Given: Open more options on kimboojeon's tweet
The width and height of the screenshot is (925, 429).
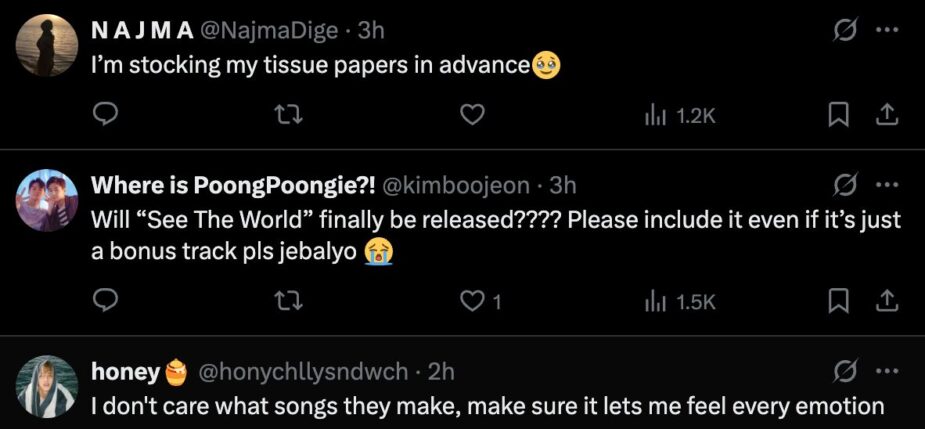Looking at the screenshot, I should point(886,185).
